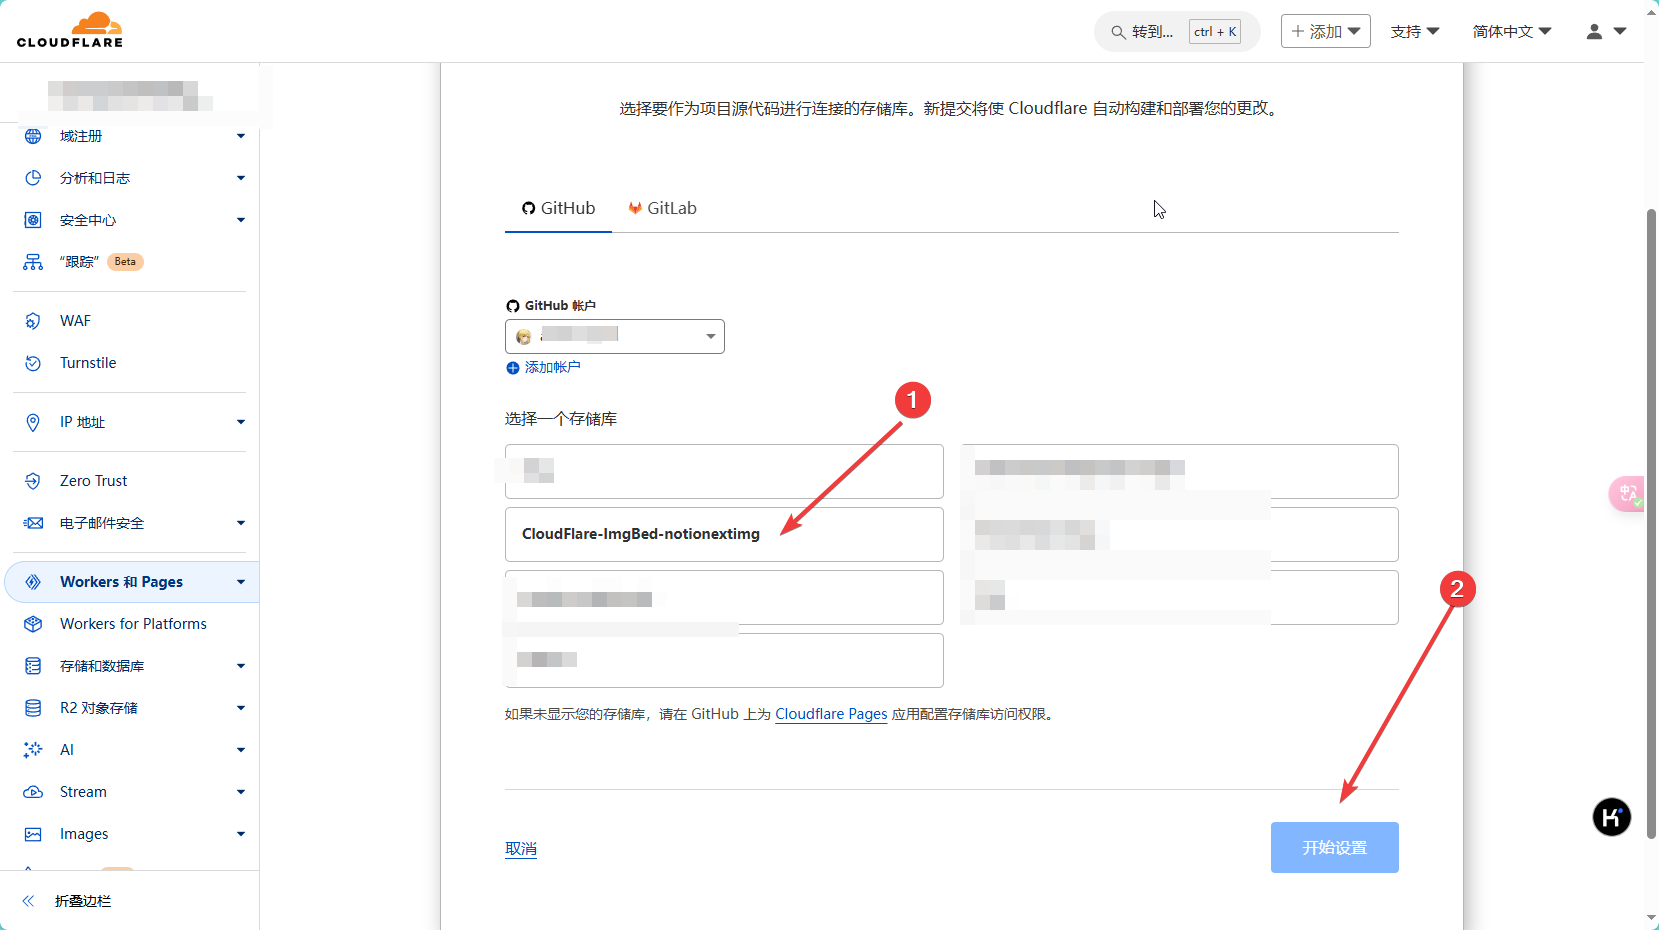Viewport: 1659px width, 930px height.
Task: Click the AI sparkle icon
Action: click(33, 750)
